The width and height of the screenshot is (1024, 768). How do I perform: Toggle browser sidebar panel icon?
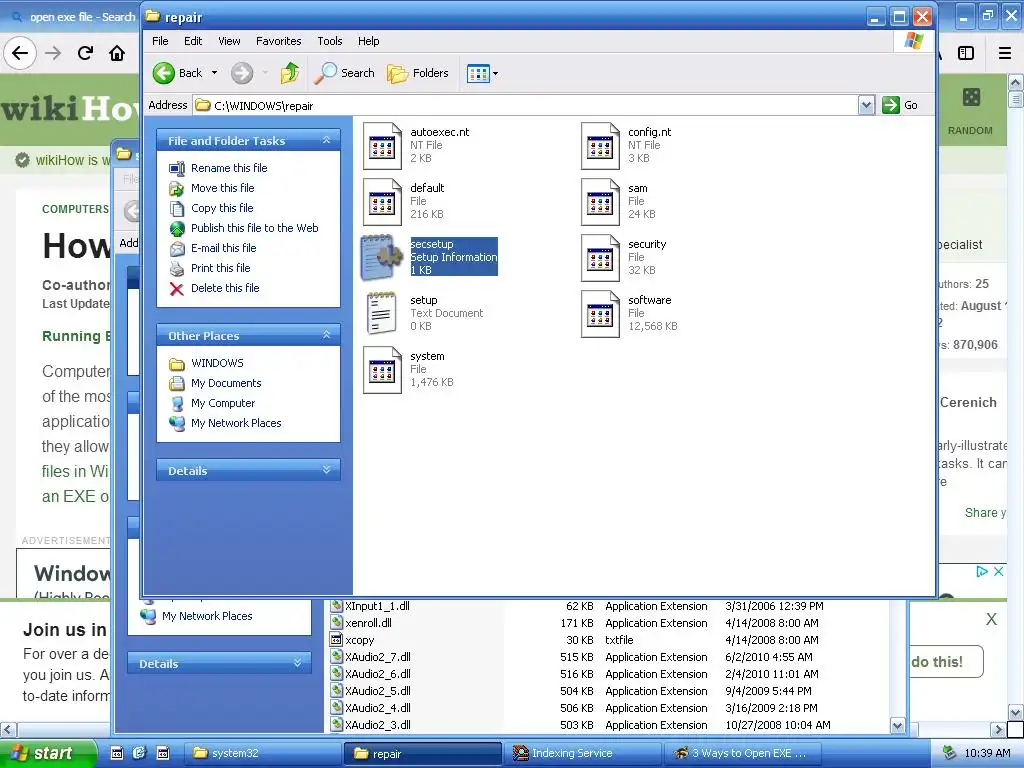966,53
